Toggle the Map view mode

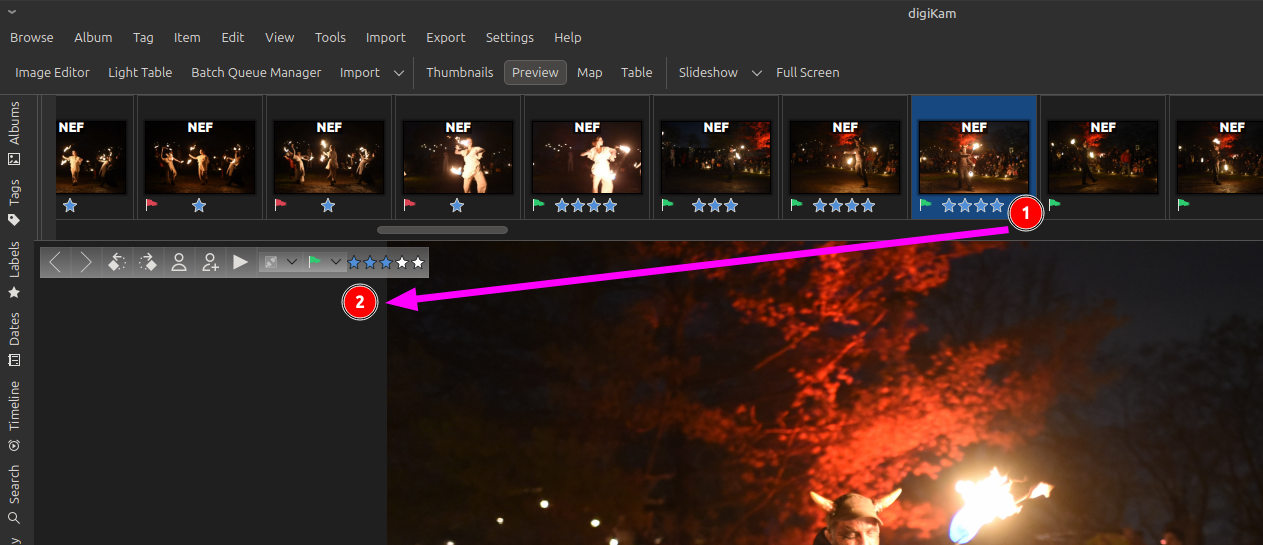589,72
